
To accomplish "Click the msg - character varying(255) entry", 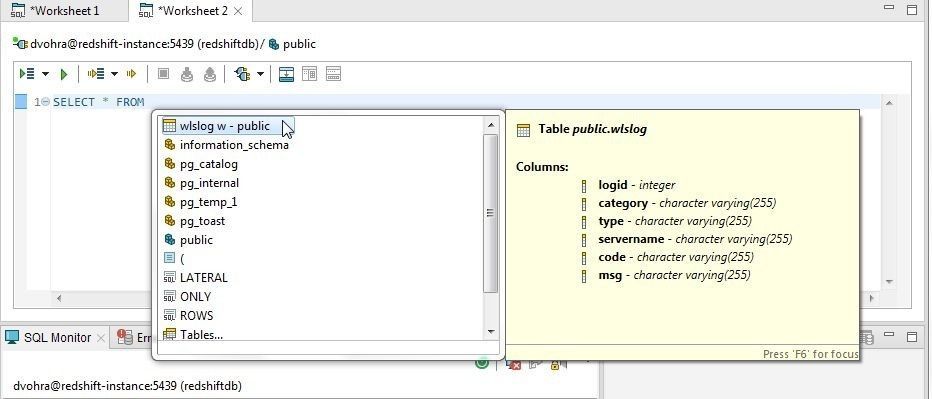I will [674, 275].
